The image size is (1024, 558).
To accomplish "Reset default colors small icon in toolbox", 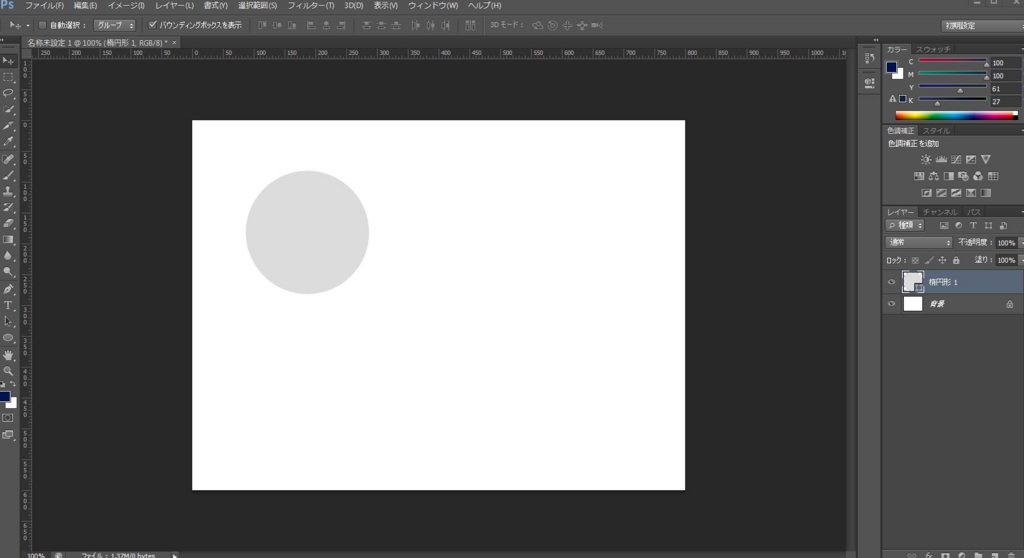I will (3, 385).
